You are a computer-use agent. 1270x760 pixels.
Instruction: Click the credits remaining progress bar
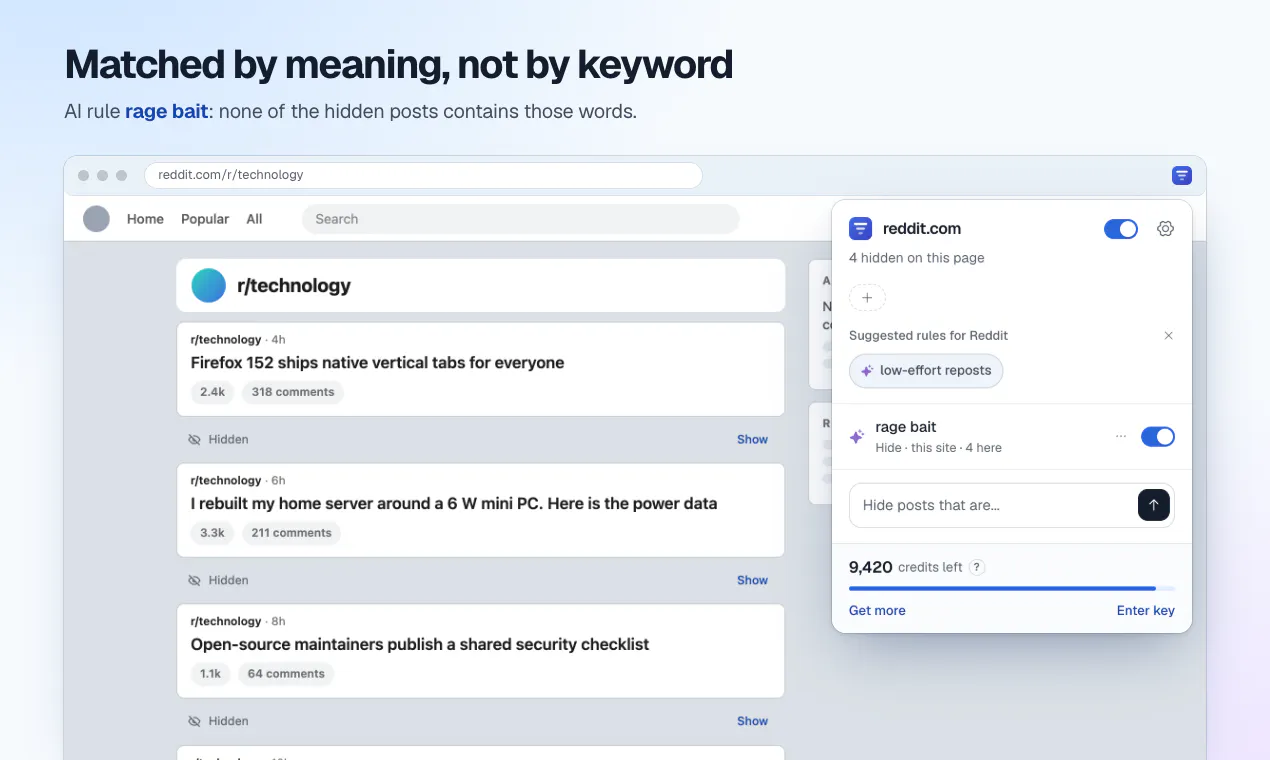(x=1012, y=589)
